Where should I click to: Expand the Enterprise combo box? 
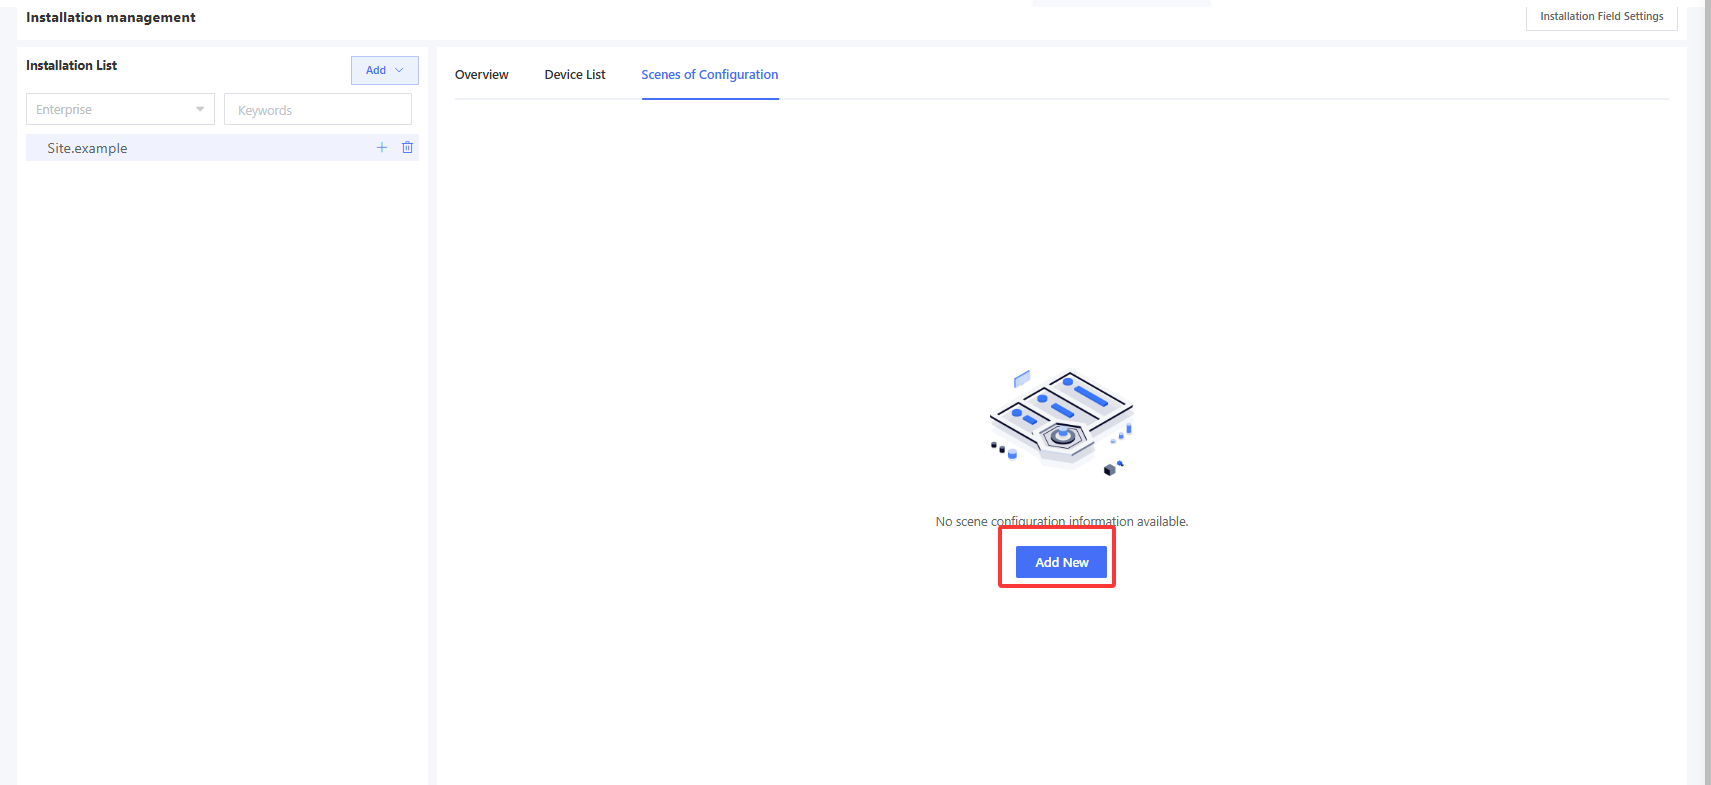(x=119, y=110)
